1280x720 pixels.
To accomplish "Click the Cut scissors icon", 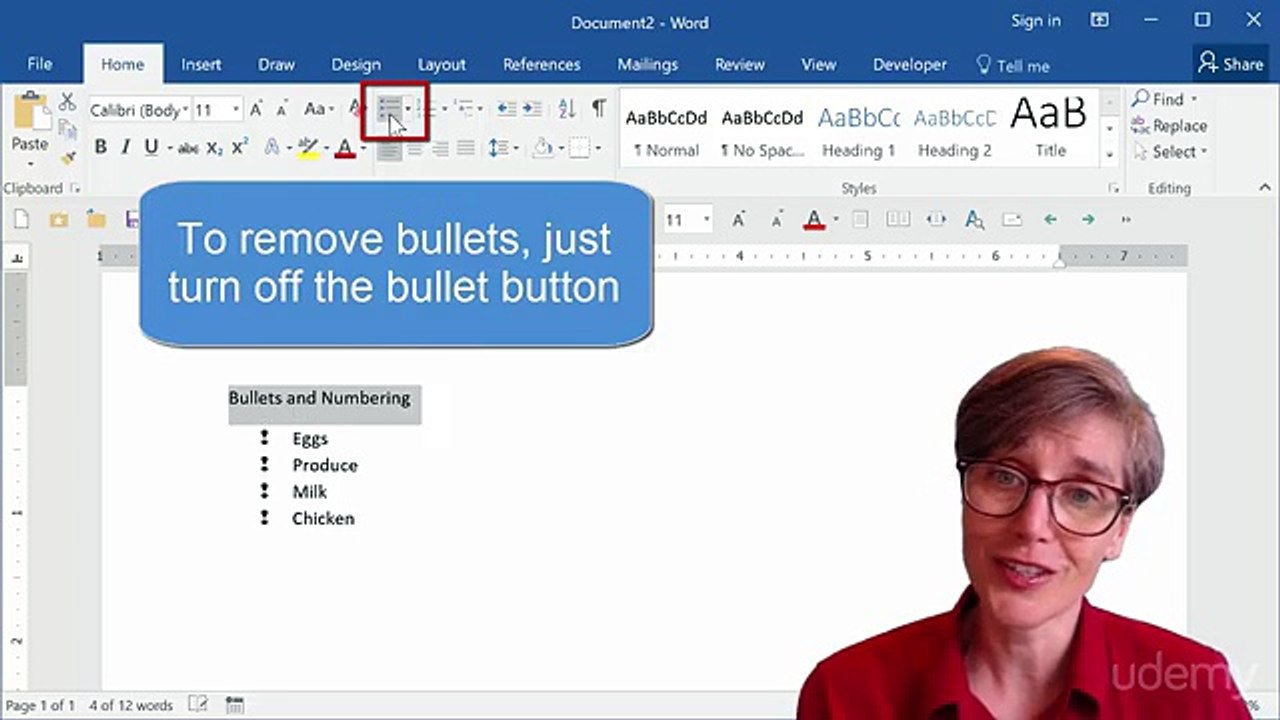I will pyautogui.click(x=67, y=101).
